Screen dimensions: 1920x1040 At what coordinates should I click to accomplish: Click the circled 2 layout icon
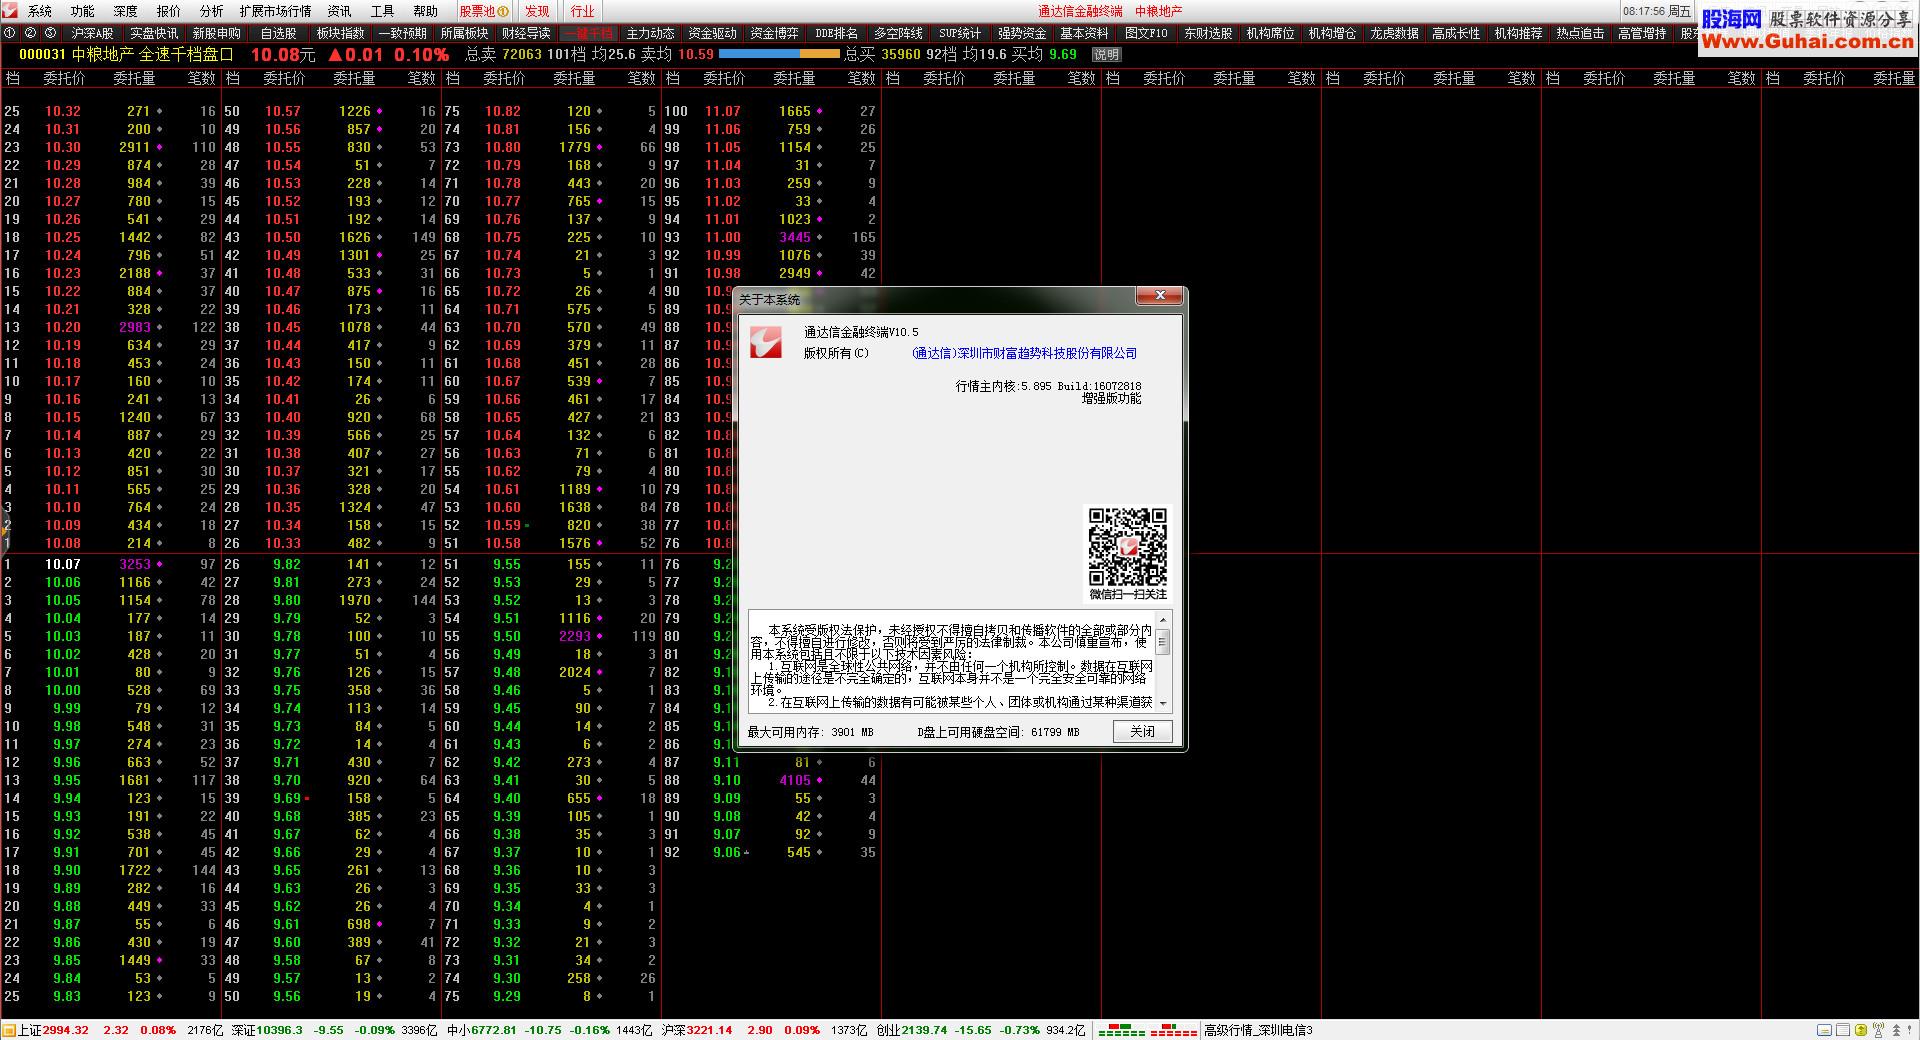pos(30,33)
